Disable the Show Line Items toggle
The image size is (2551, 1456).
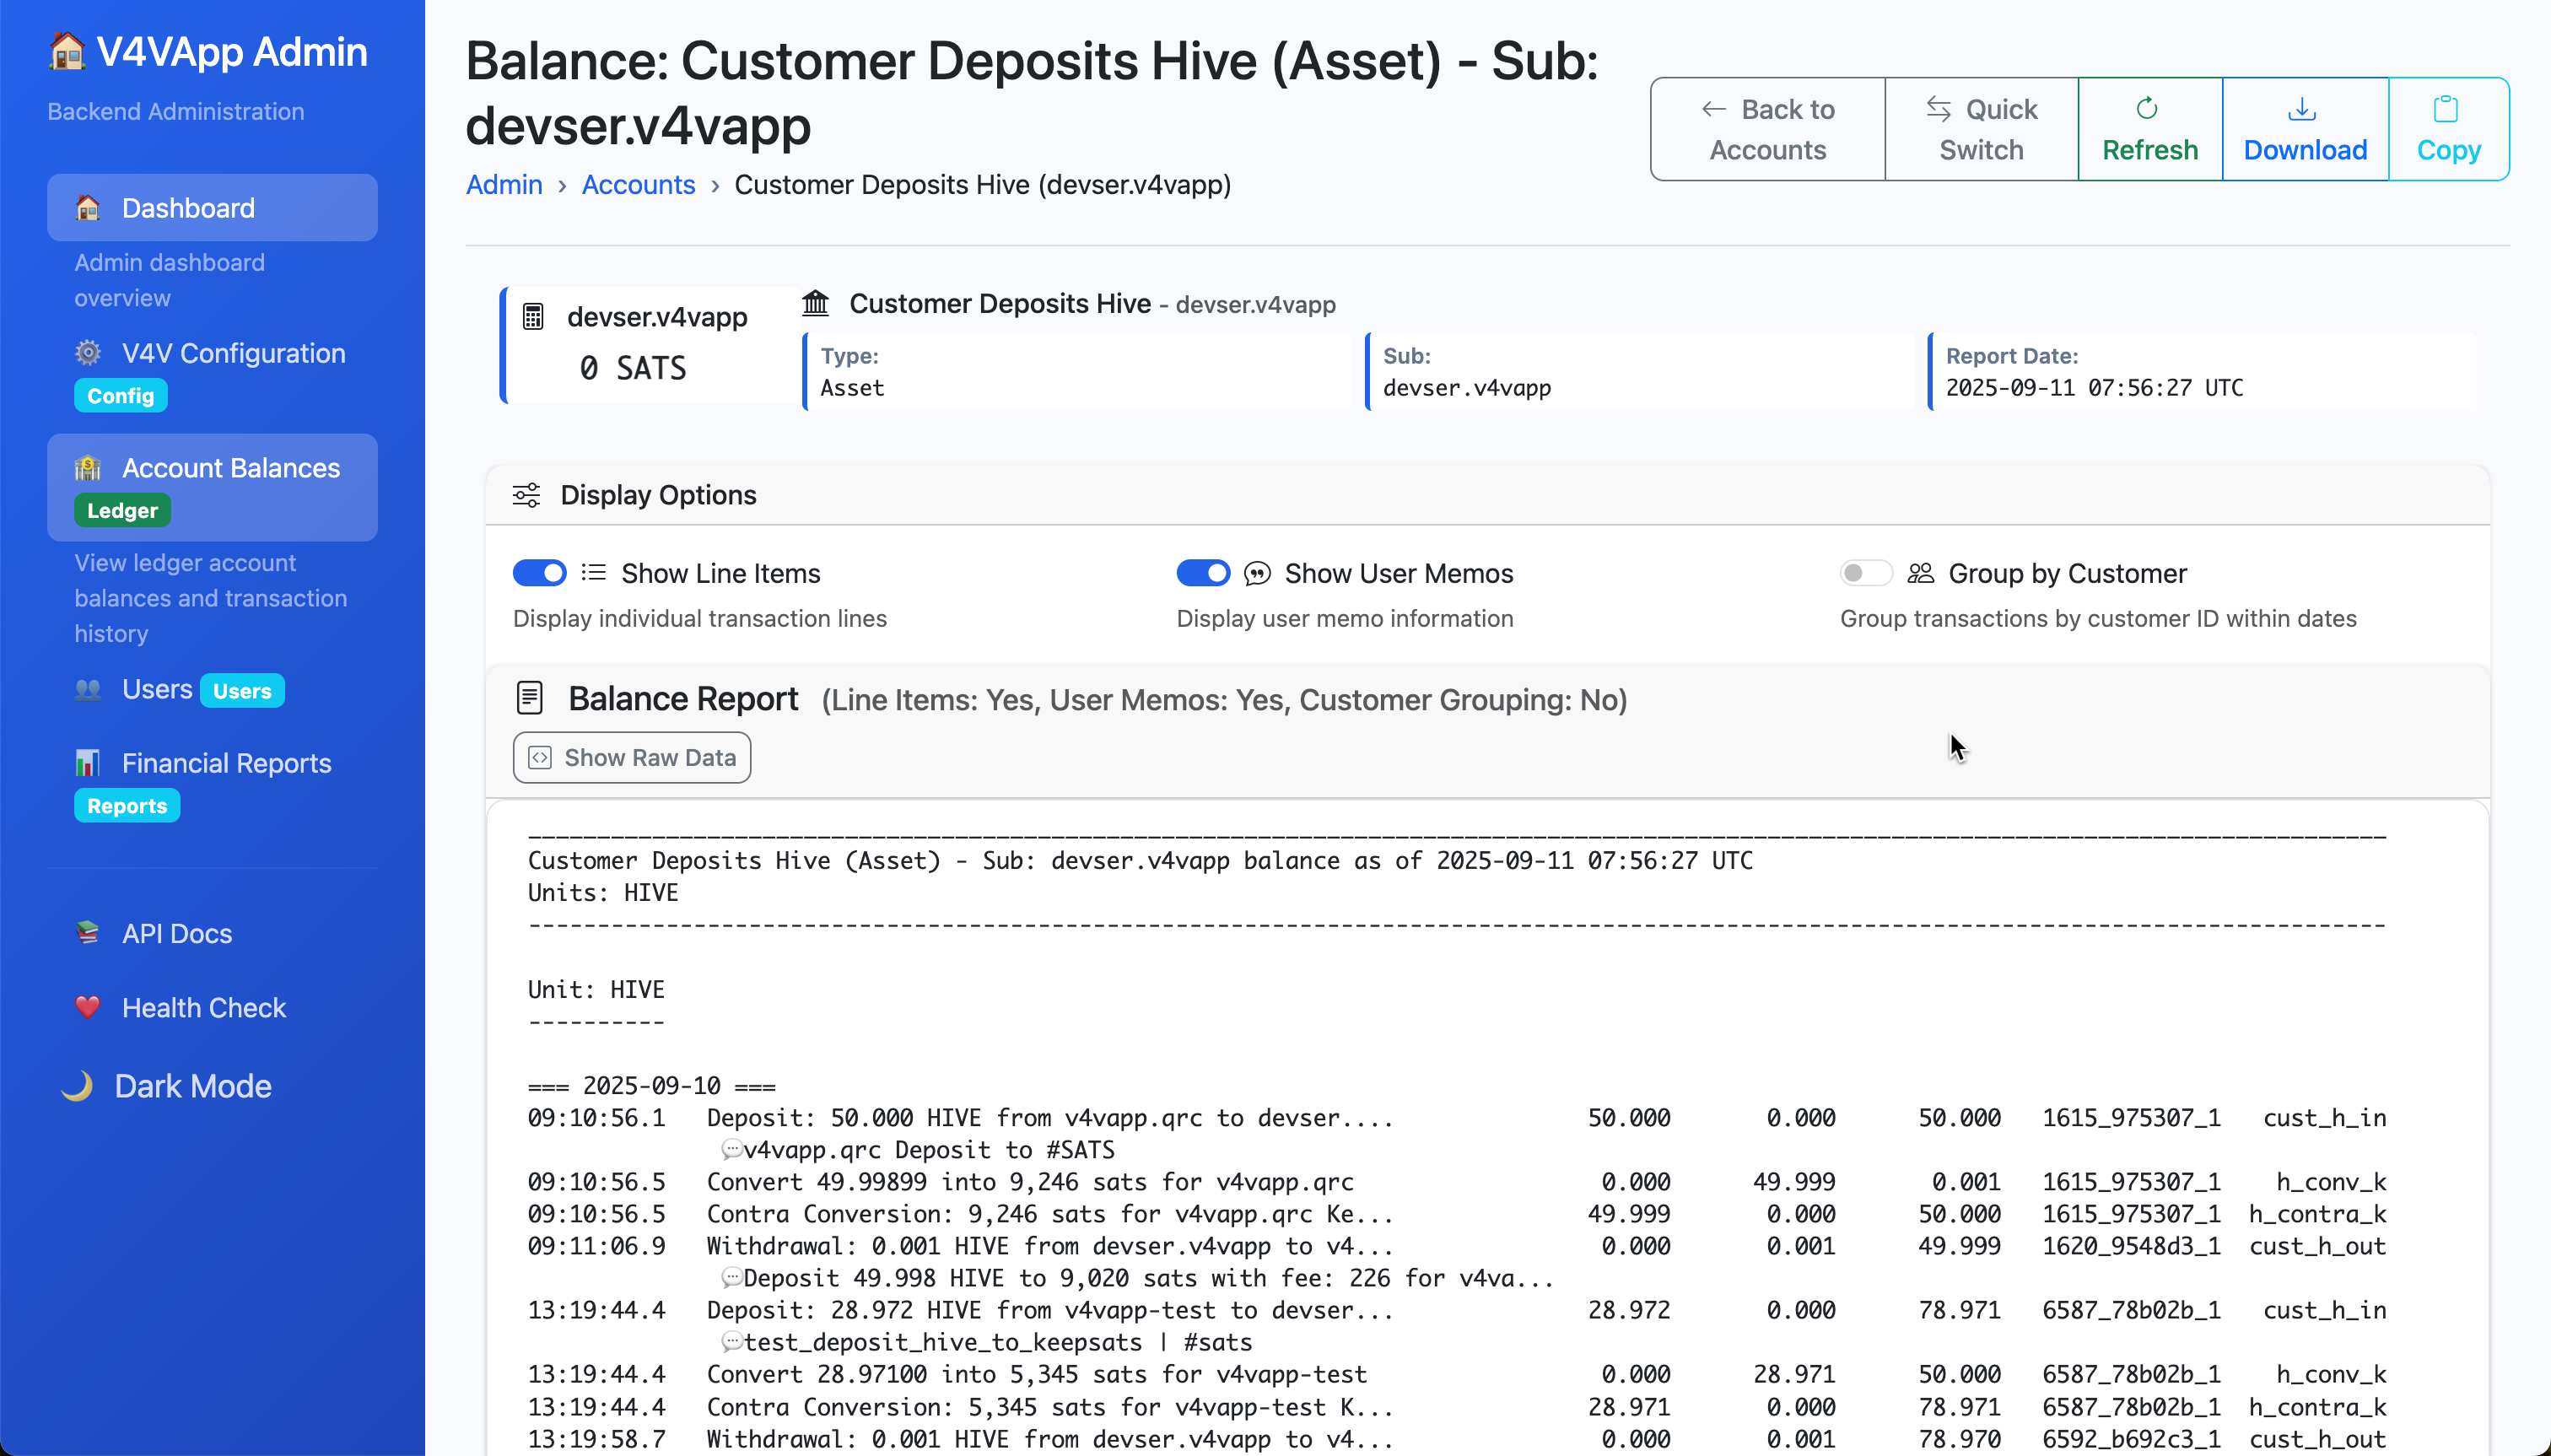coord(539,573)
